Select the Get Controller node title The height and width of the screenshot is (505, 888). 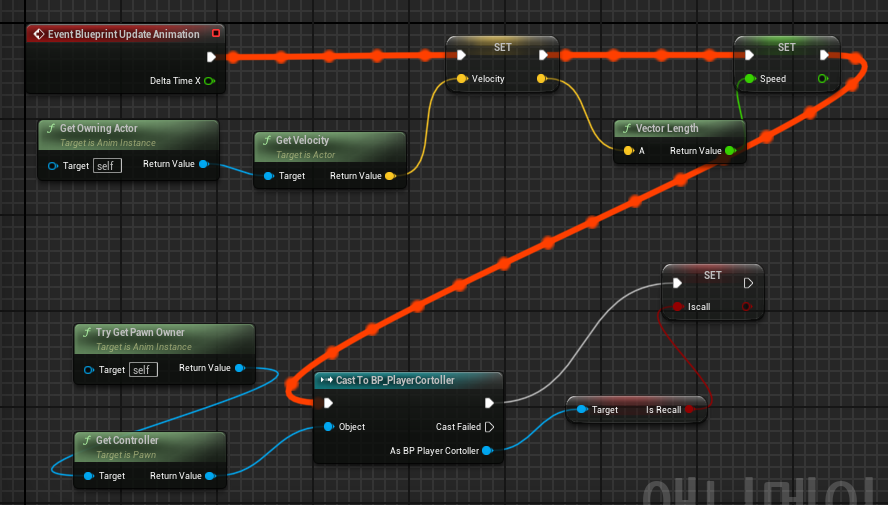(x=127, y=440)
